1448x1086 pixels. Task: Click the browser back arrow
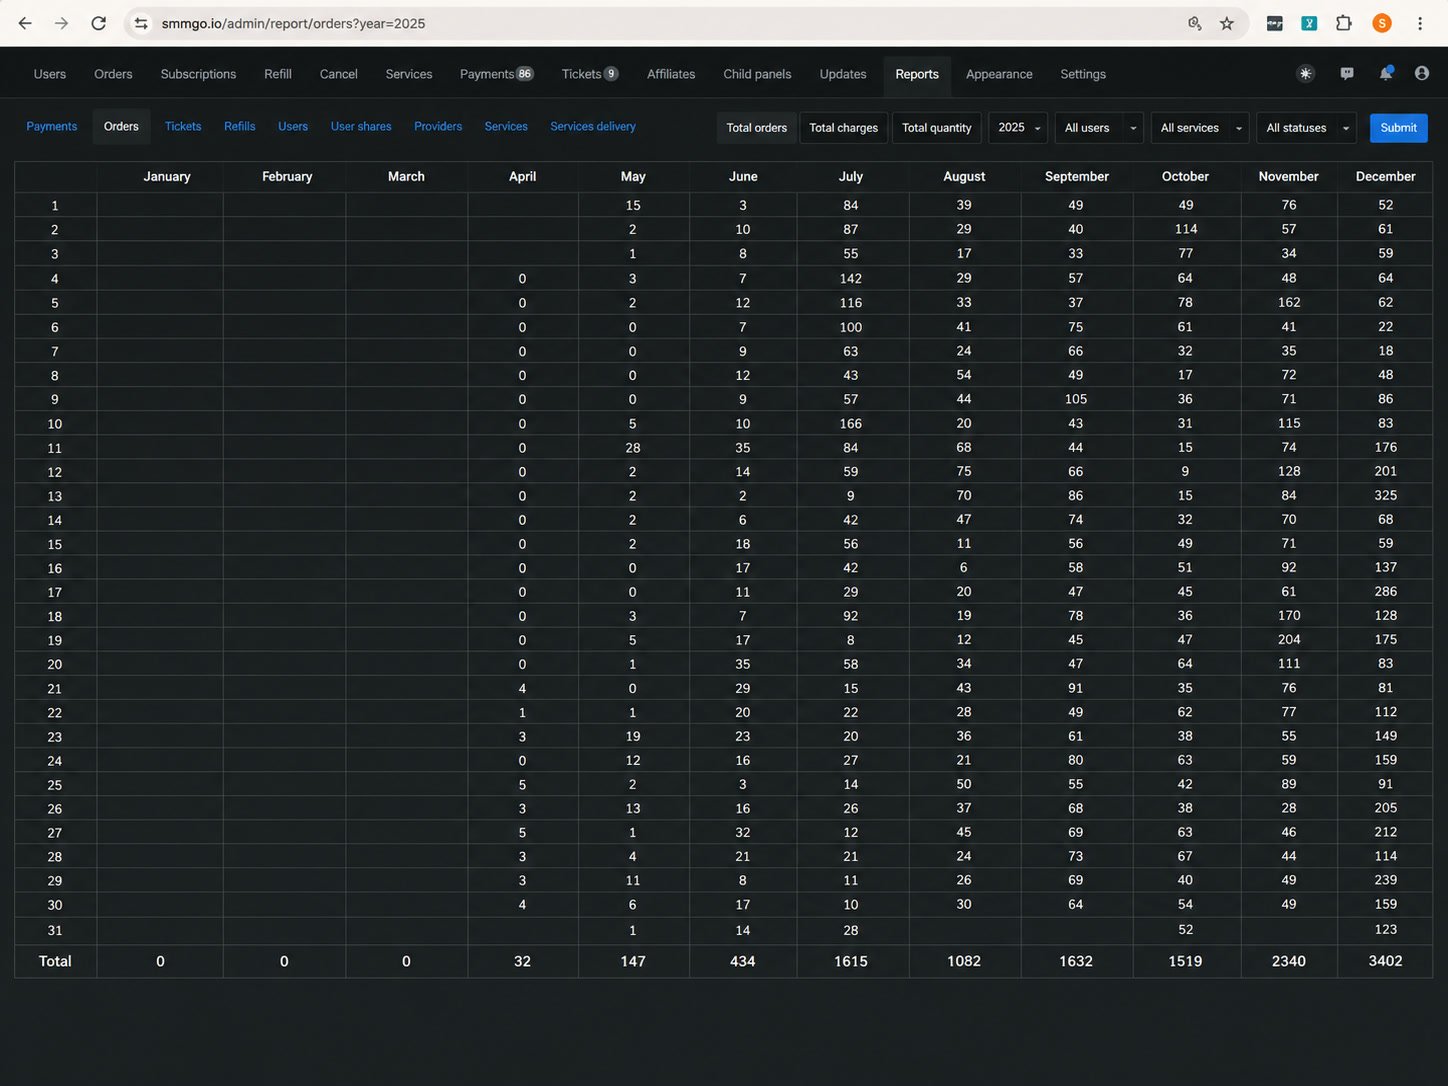point(25,23)
